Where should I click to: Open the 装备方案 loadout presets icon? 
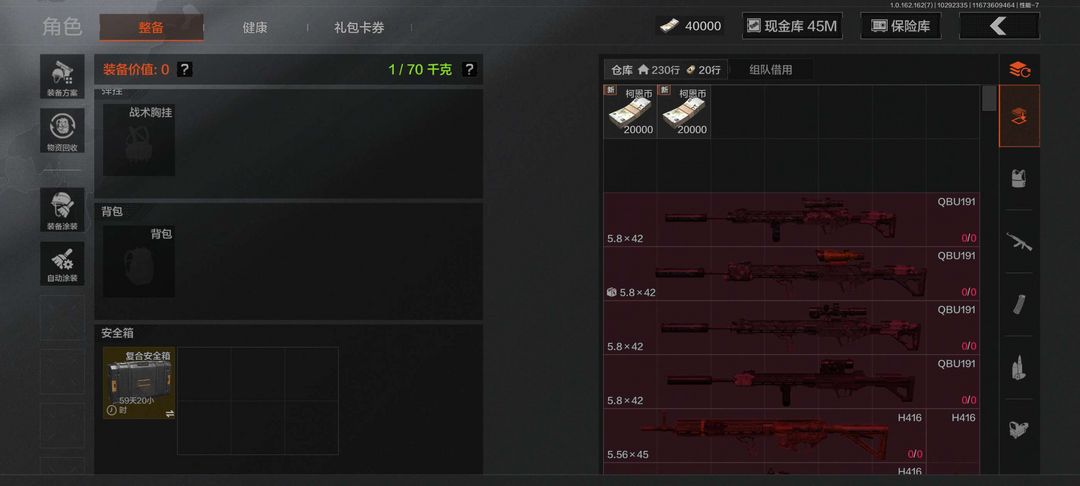[x=62, y=76]
